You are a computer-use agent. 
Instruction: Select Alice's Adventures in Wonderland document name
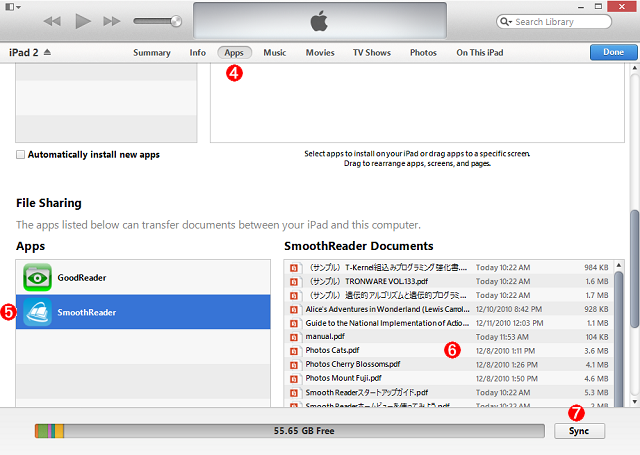(x=387, y=309)
